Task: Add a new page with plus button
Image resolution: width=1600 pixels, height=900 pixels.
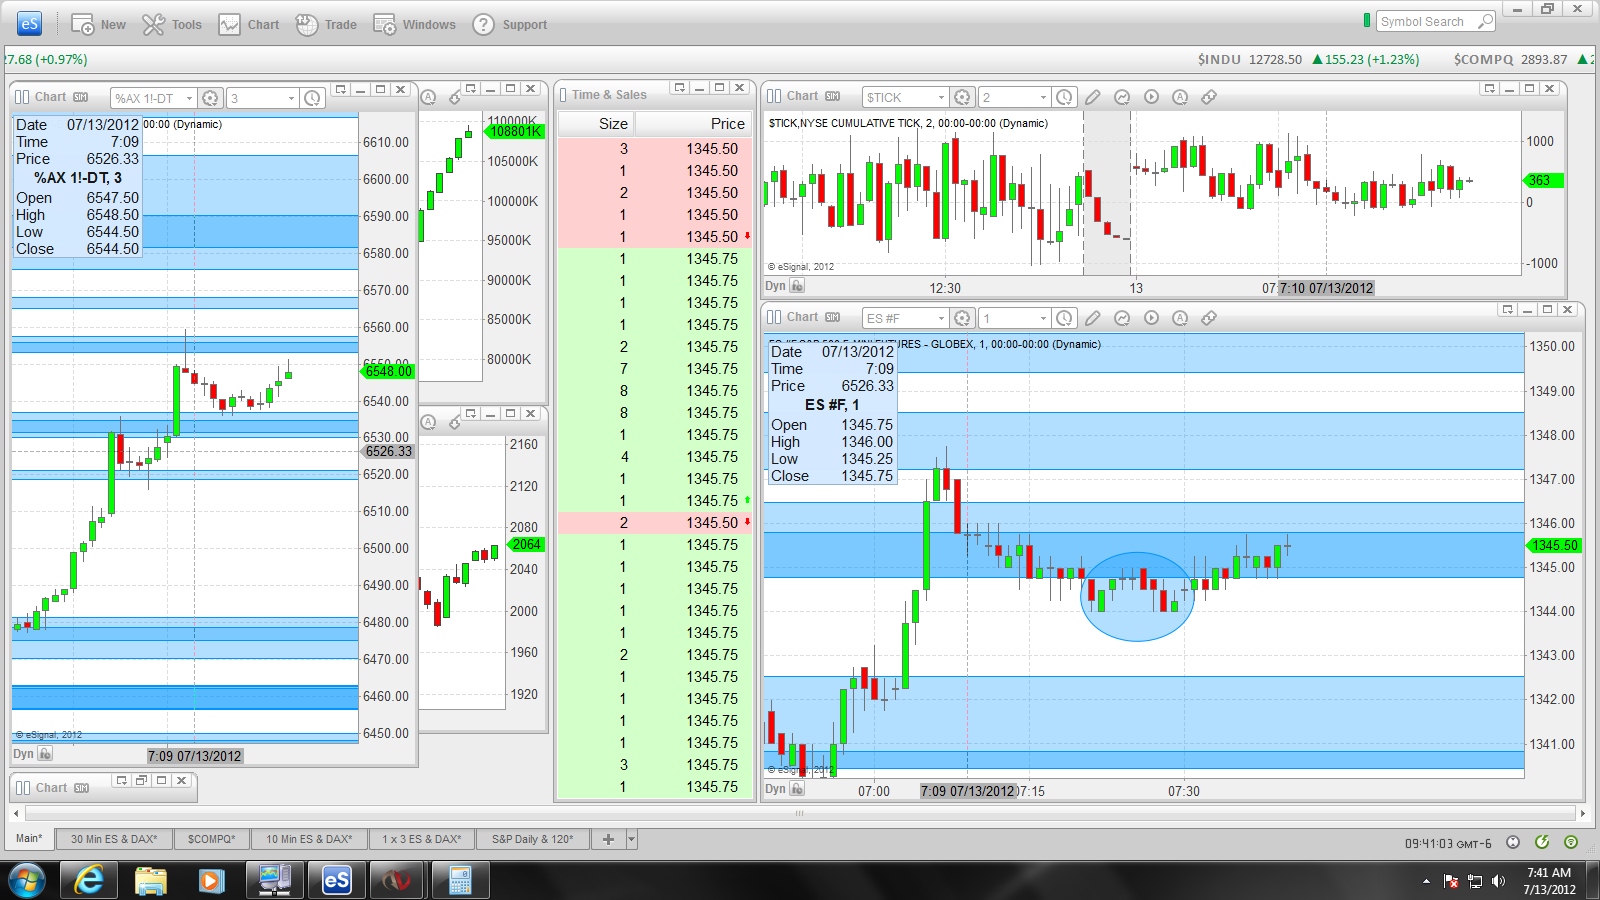Action: 608,840
